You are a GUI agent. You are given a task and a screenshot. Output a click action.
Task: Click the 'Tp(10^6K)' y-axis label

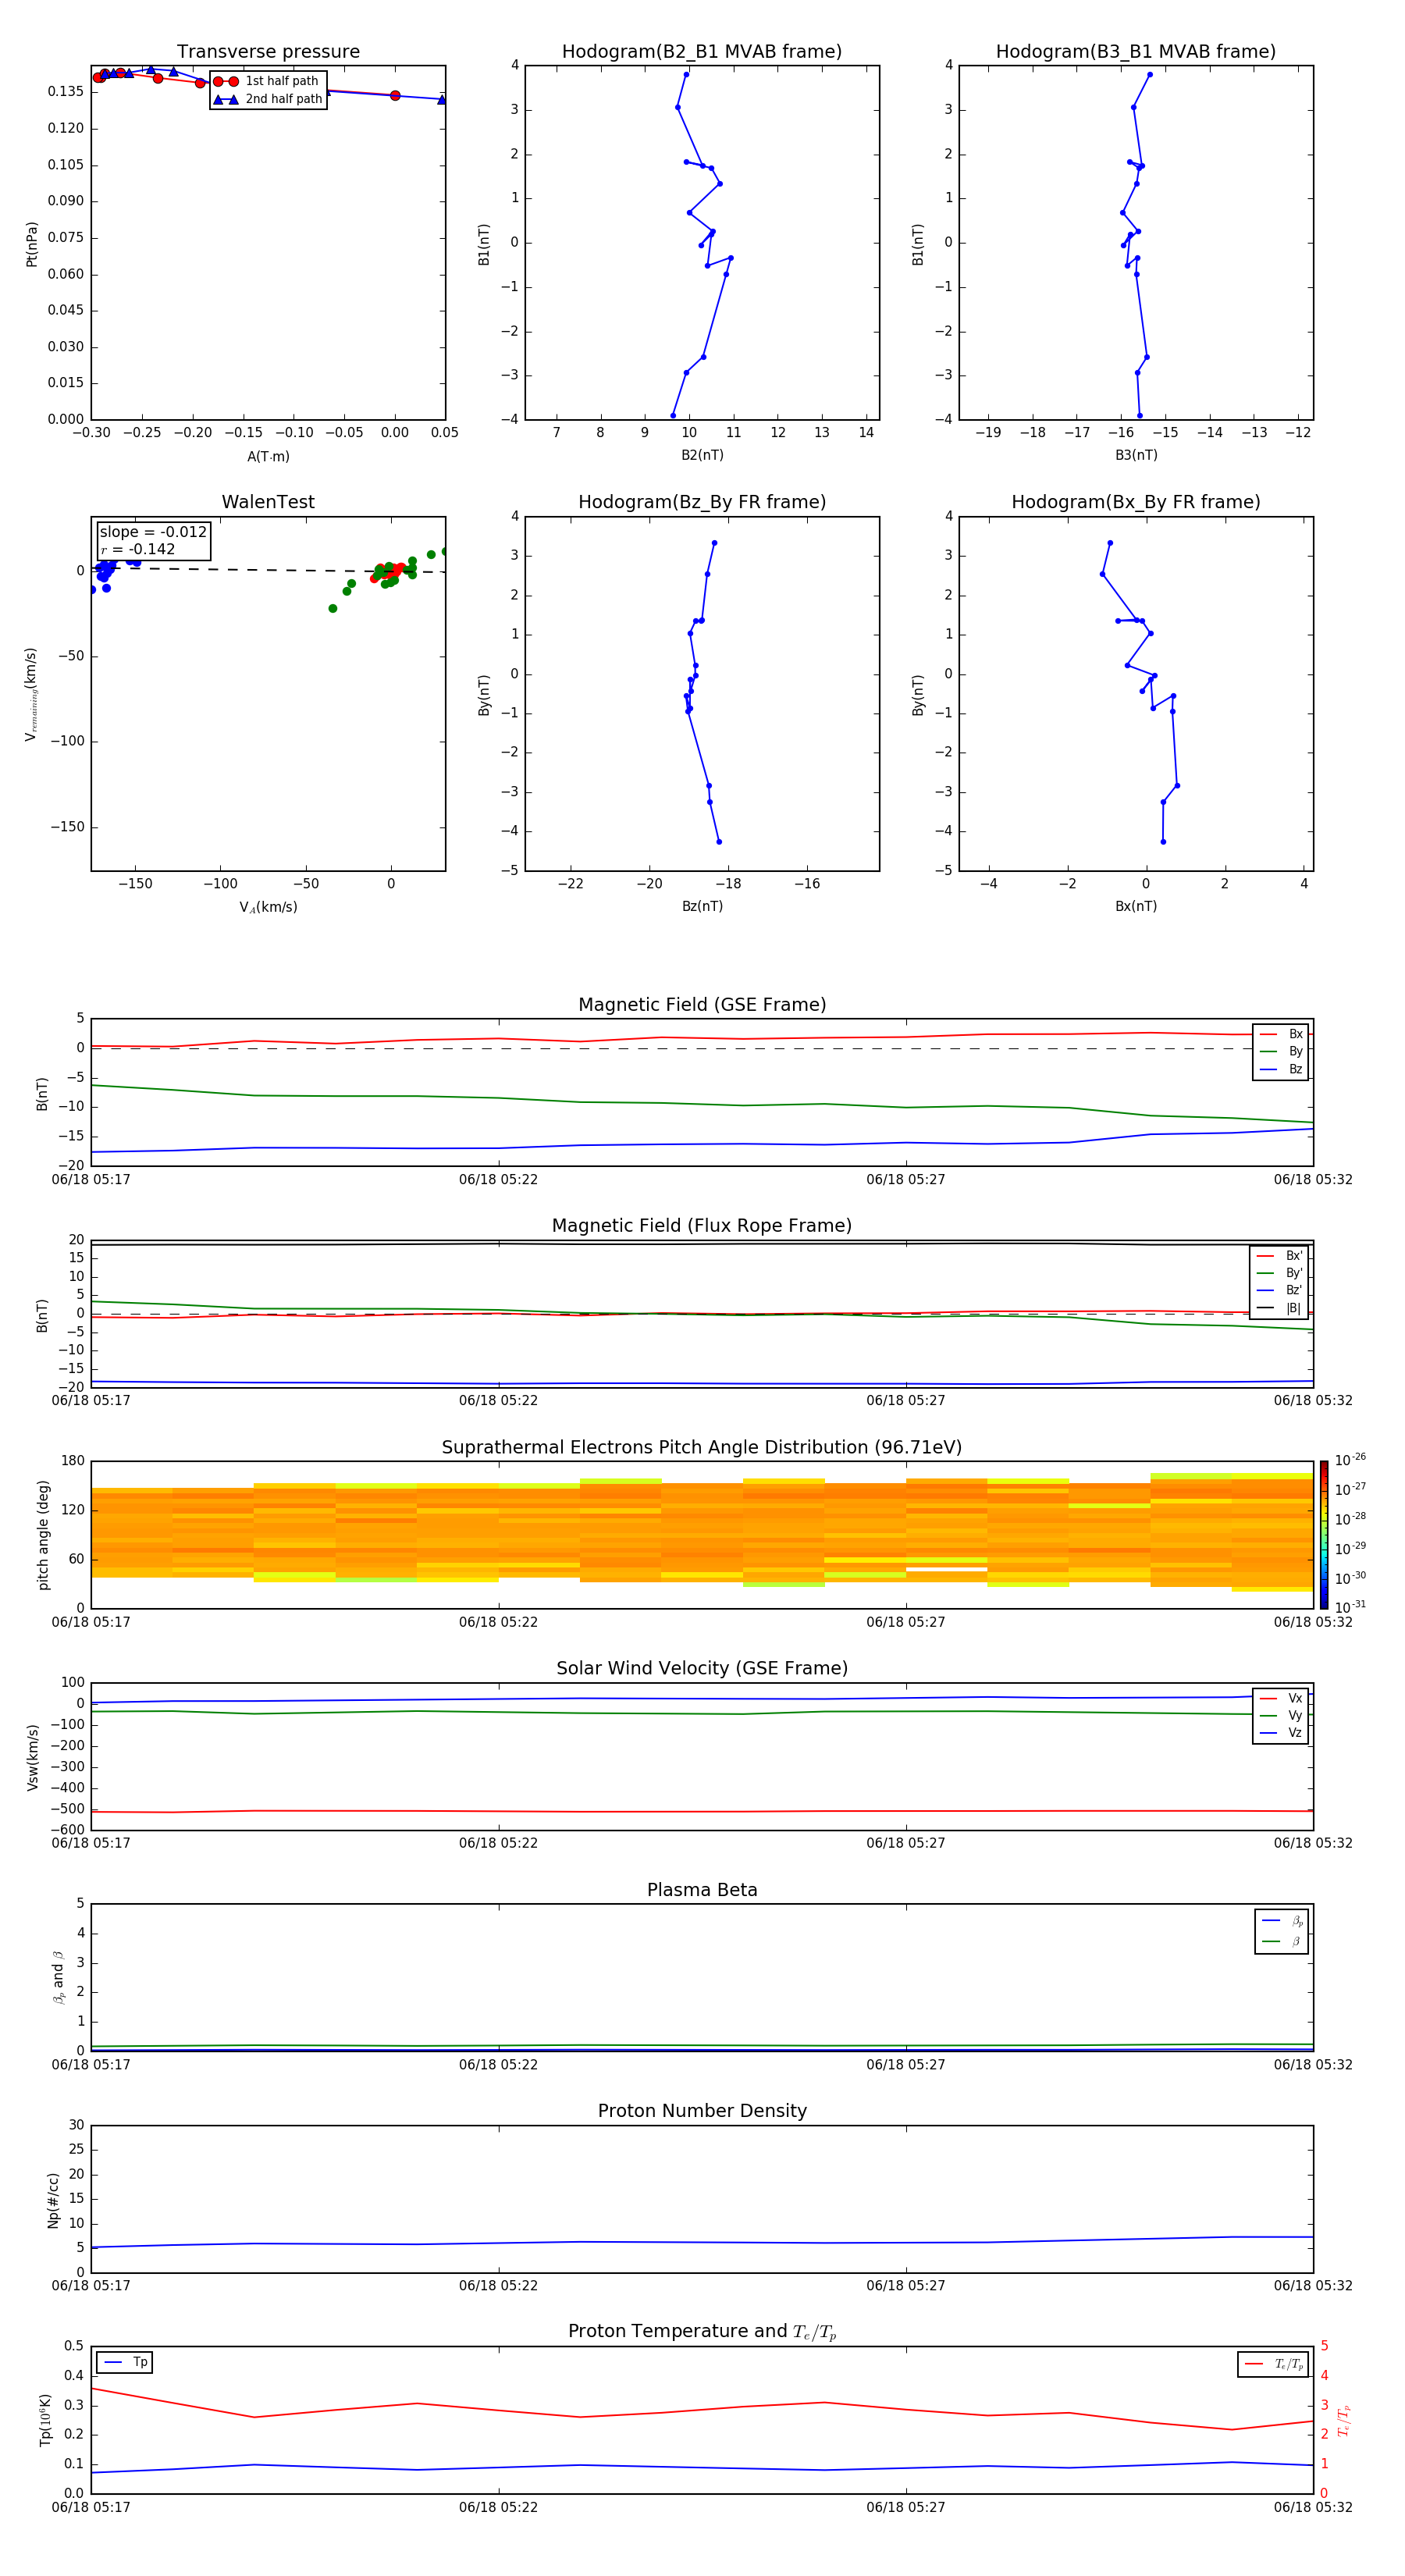click(45, 2420)
